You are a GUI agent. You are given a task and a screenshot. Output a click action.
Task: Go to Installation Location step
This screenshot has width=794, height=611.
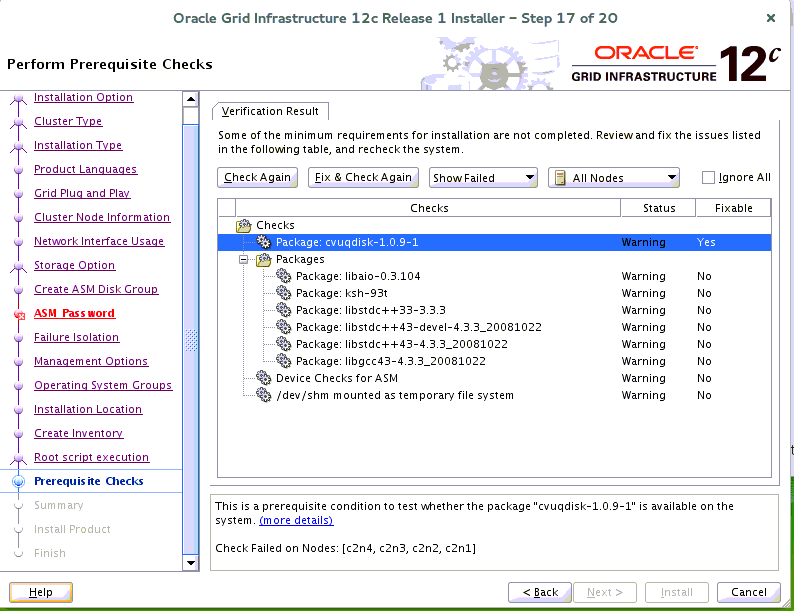point(88,409)
